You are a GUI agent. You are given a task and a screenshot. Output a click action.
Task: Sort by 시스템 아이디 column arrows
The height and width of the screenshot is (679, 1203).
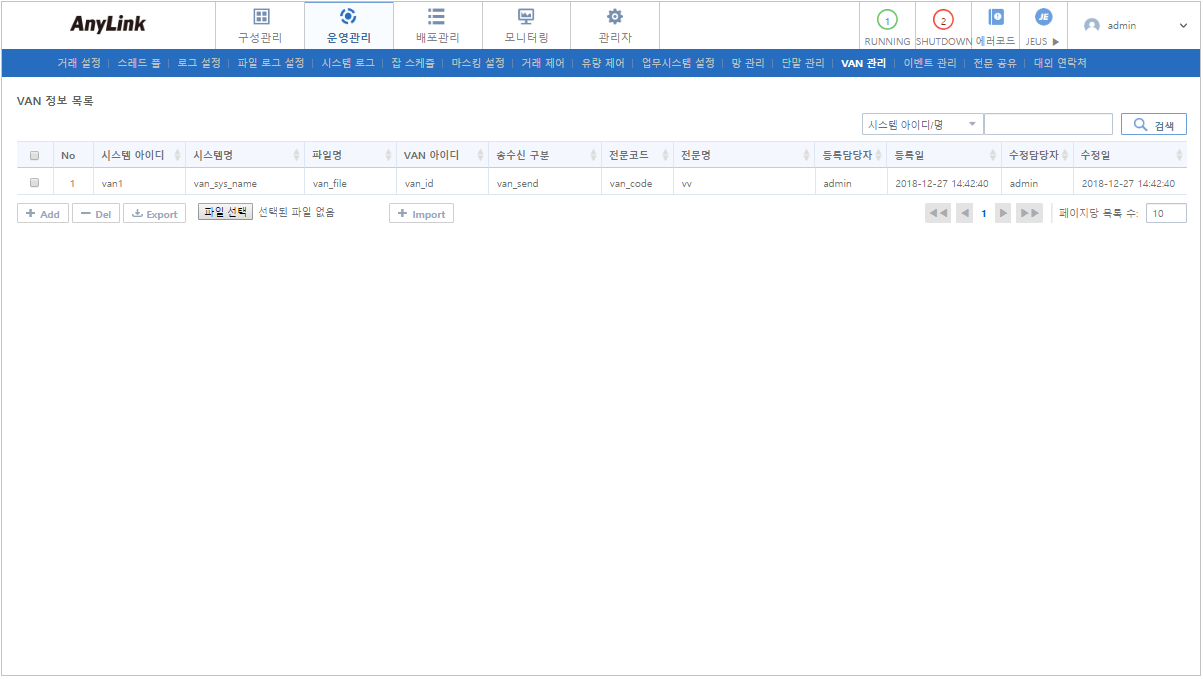(178, 156)
